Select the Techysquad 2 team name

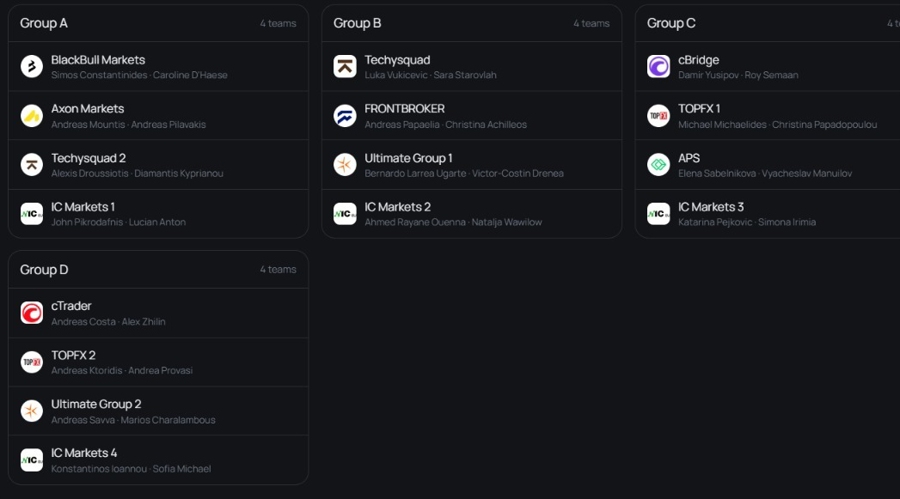click(x=88, y=158)
